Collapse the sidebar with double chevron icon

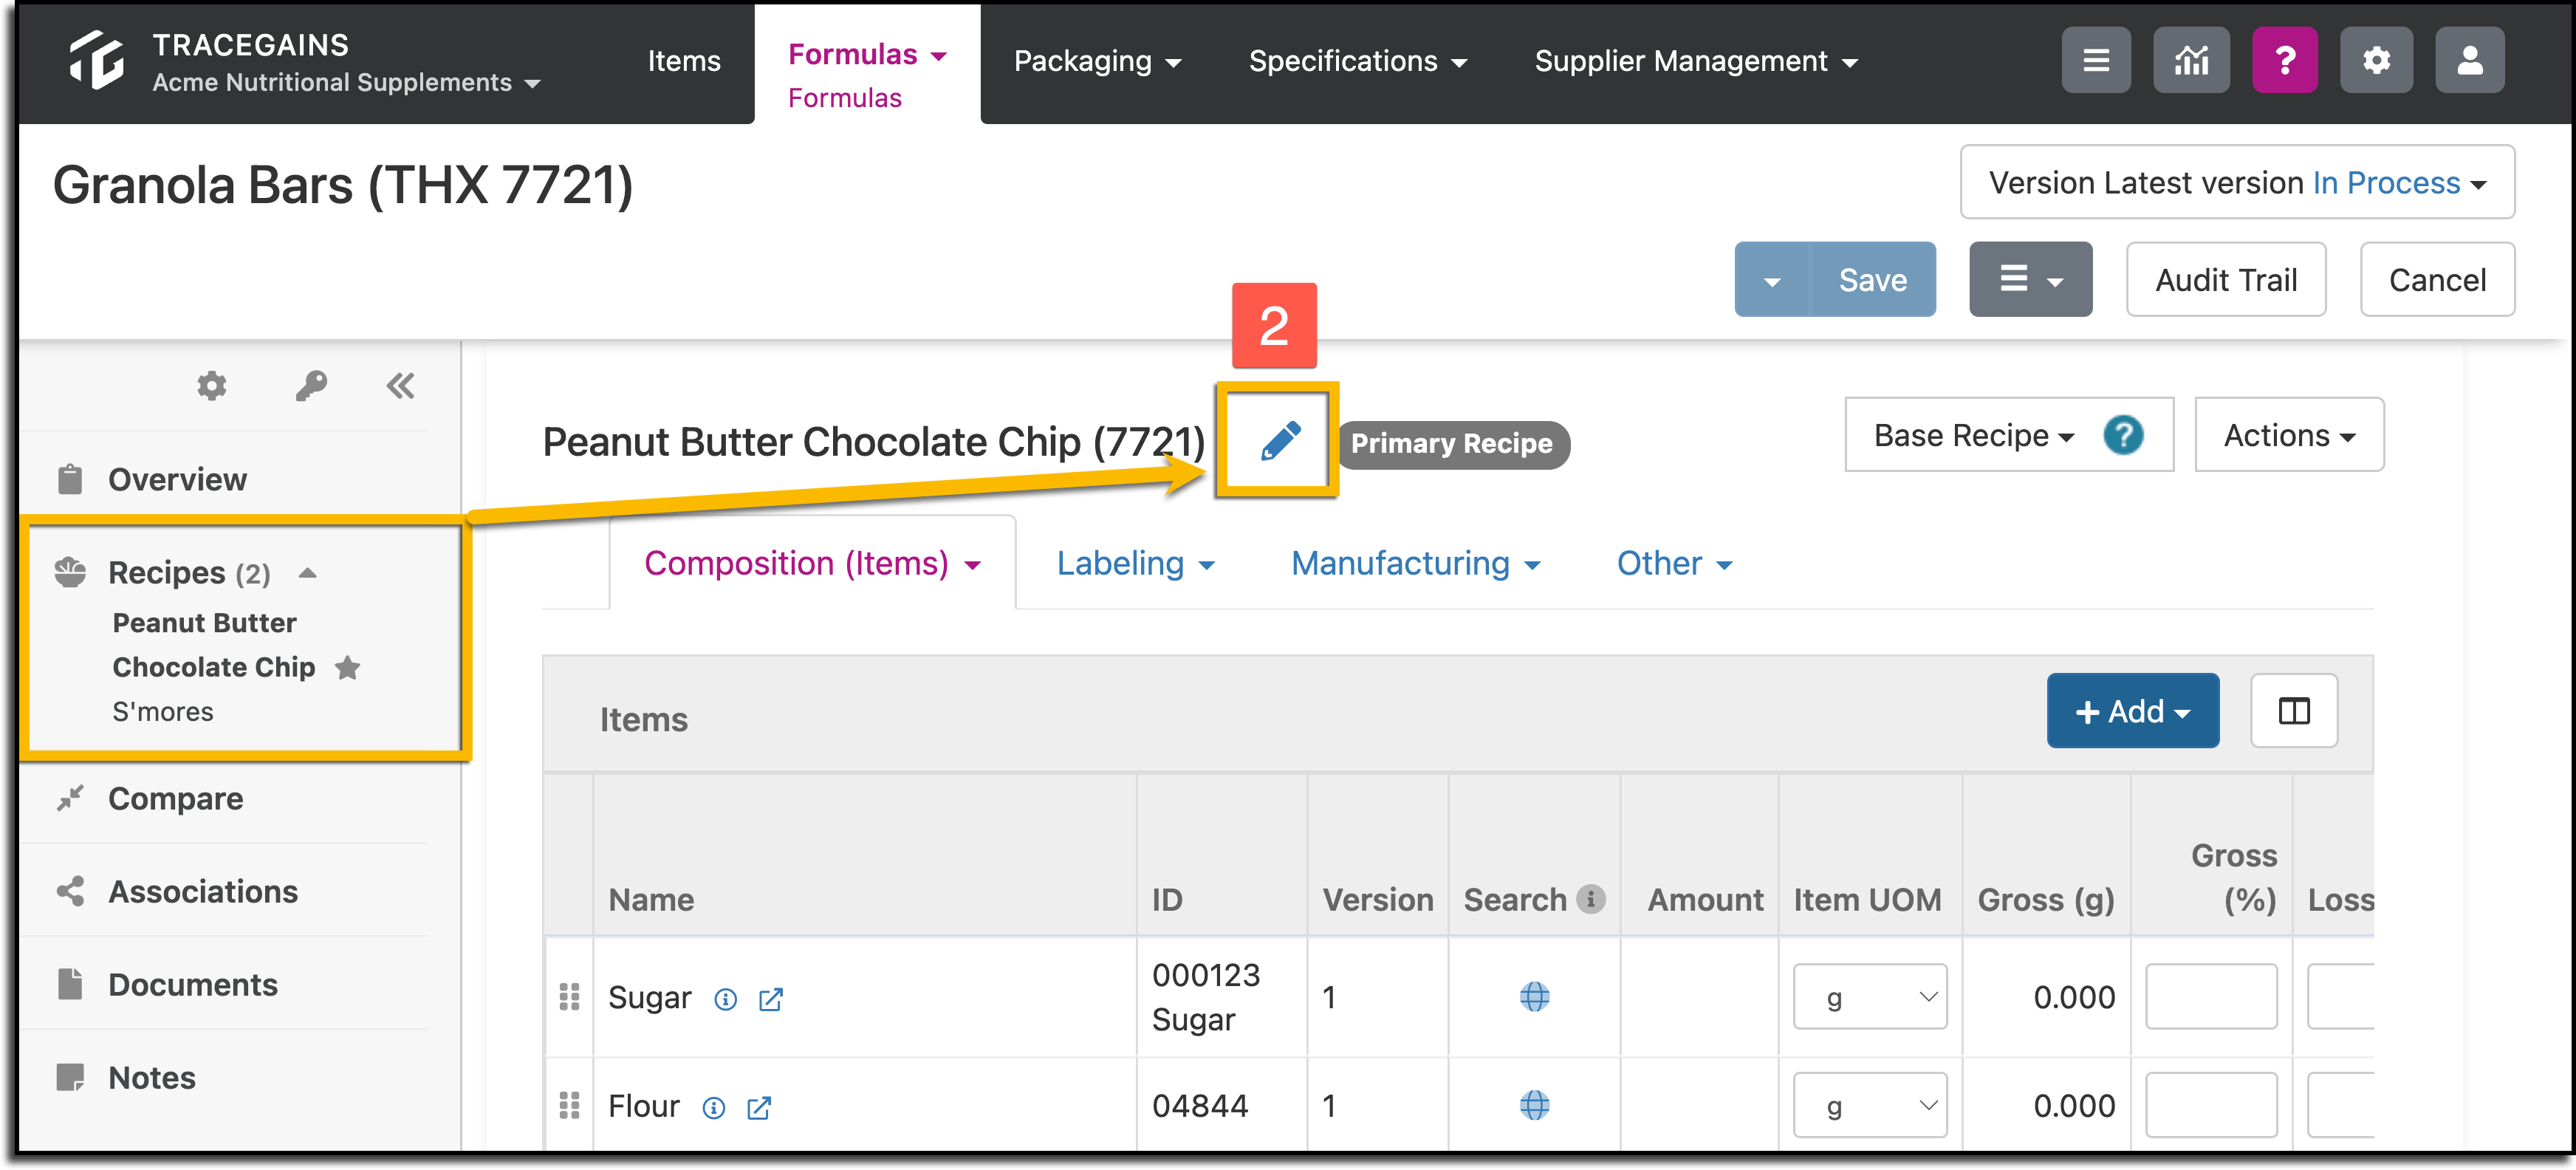coord(400,386)
